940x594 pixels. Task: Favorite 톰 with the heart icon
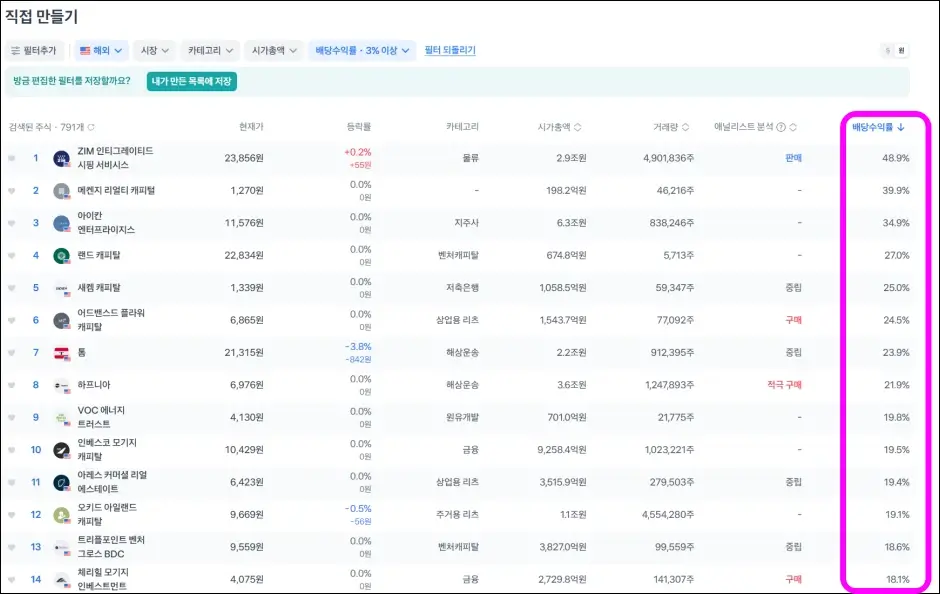11,352
